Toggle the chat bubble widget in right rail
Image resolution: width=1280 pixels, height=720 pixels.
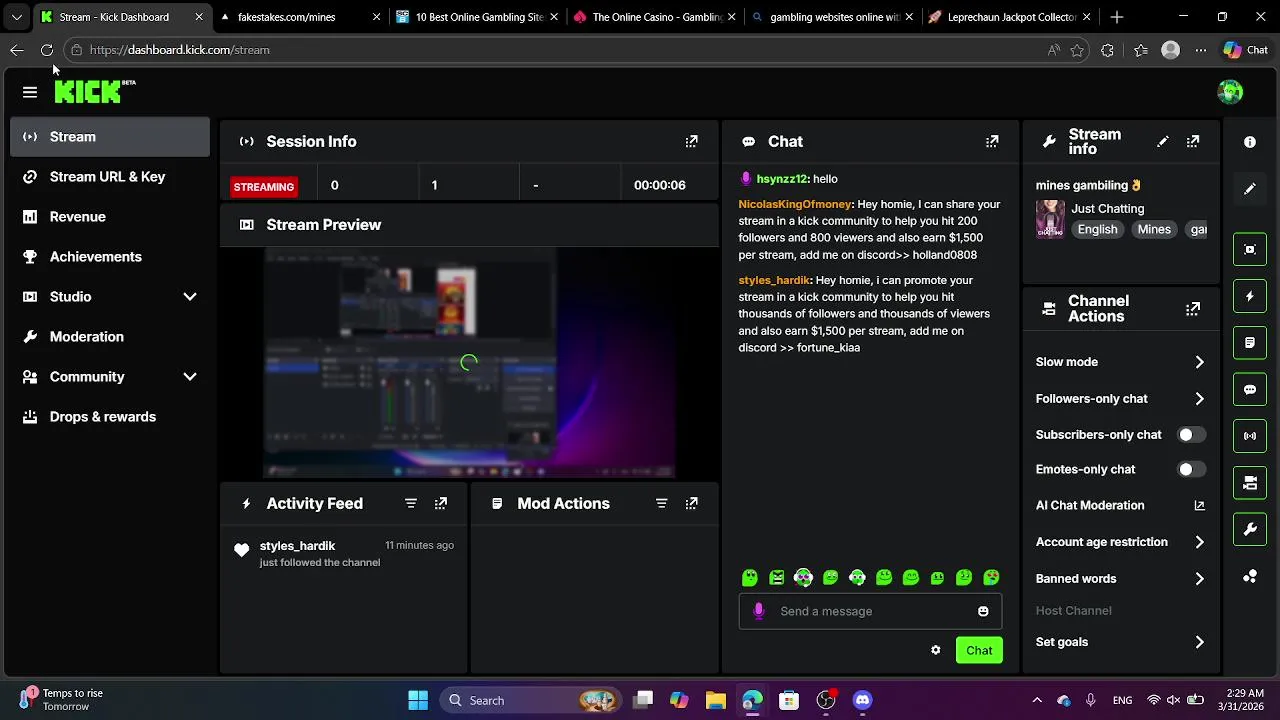(x=1250, y=390)
